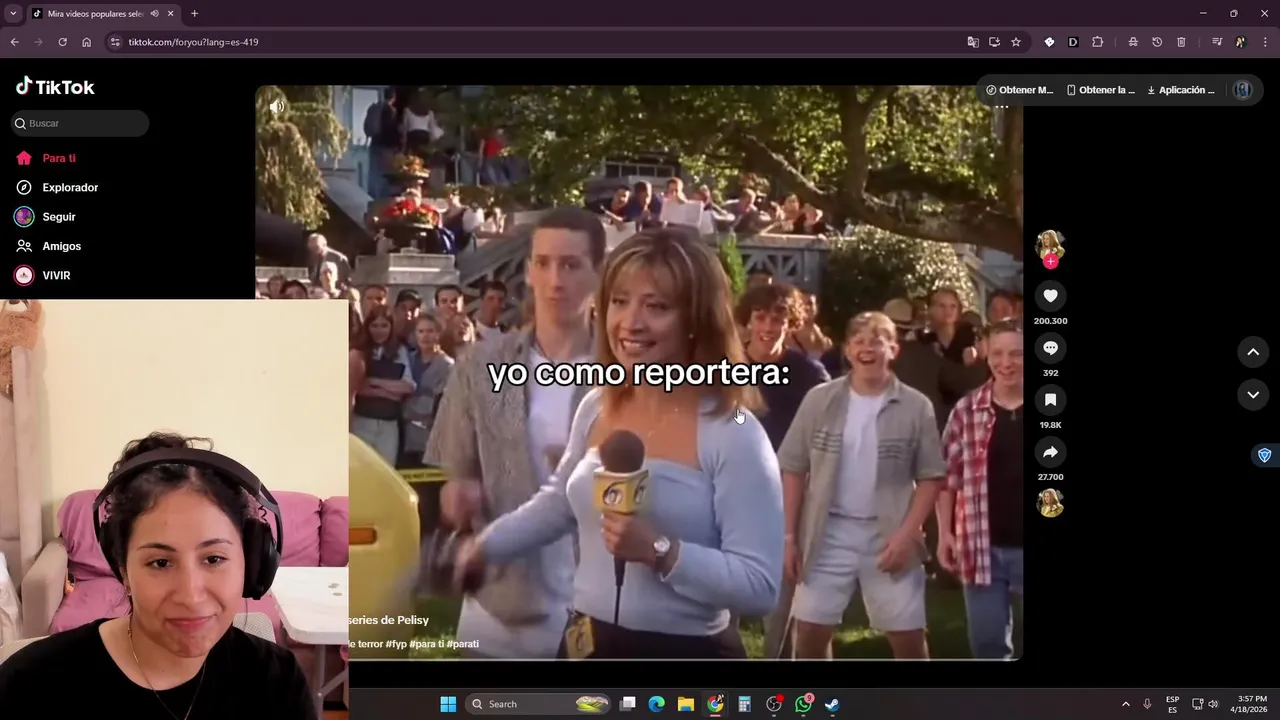Open the D extension icon
This screenshot has width=1280, height=720.
click(1073, 42)
